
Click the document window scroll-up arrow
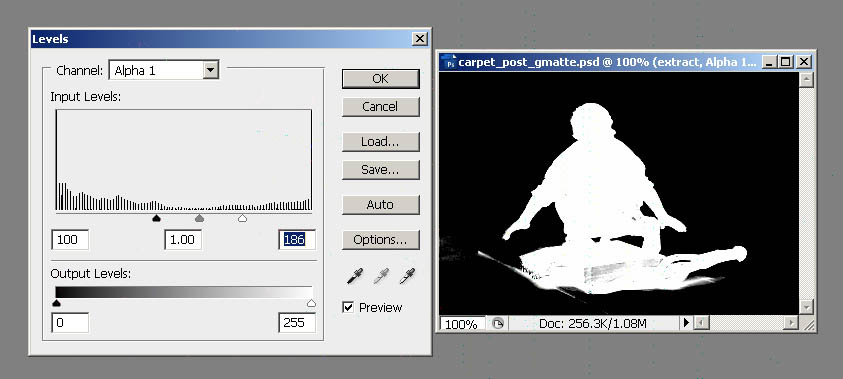[x=805, y=80]
